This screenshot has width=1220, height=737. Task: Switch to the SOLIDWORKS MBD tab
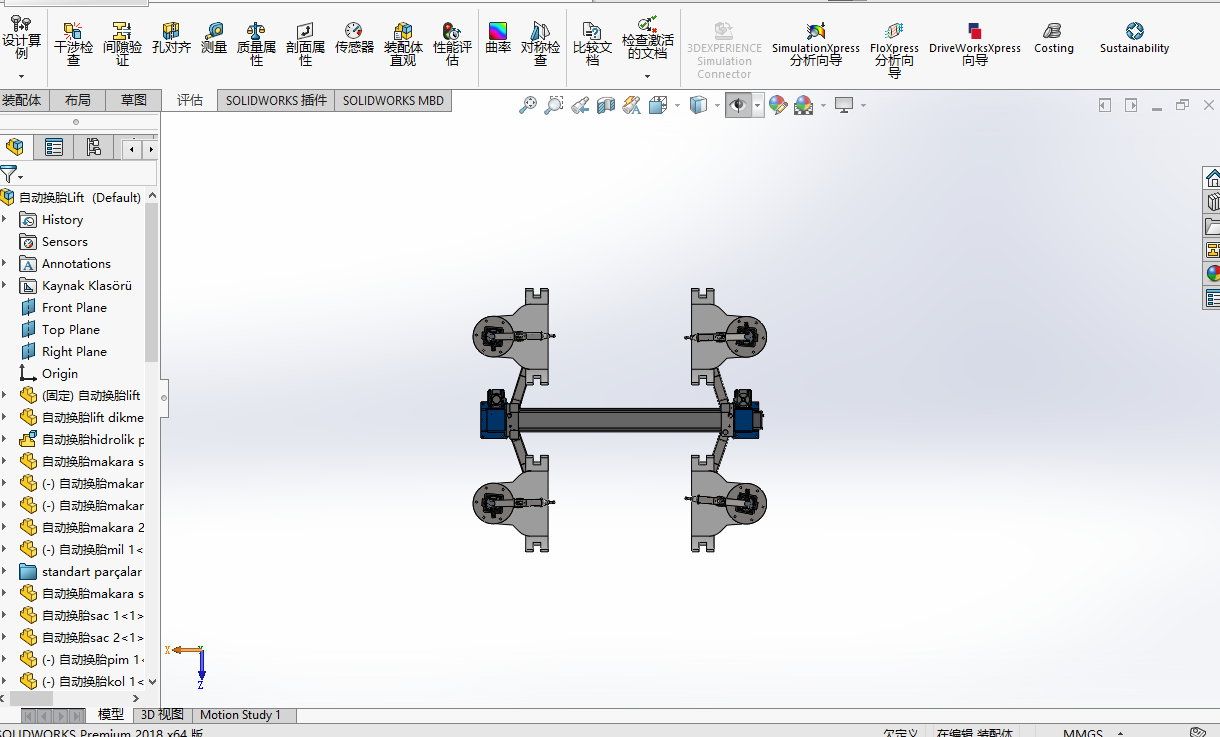tap(393, 100)
